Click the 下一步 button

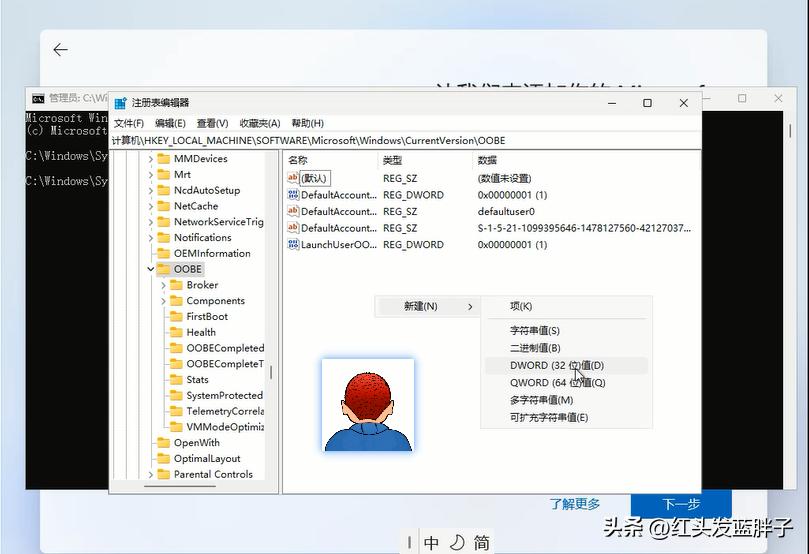pos(681,504)
